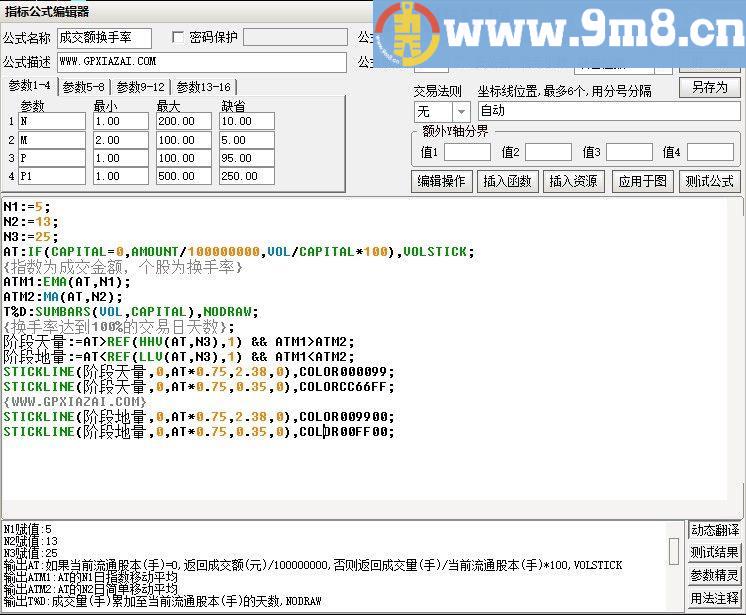Switch to the 参数5-8 tab
The width and height of the screenshot is (746, 615).
[x=85, y=87]
